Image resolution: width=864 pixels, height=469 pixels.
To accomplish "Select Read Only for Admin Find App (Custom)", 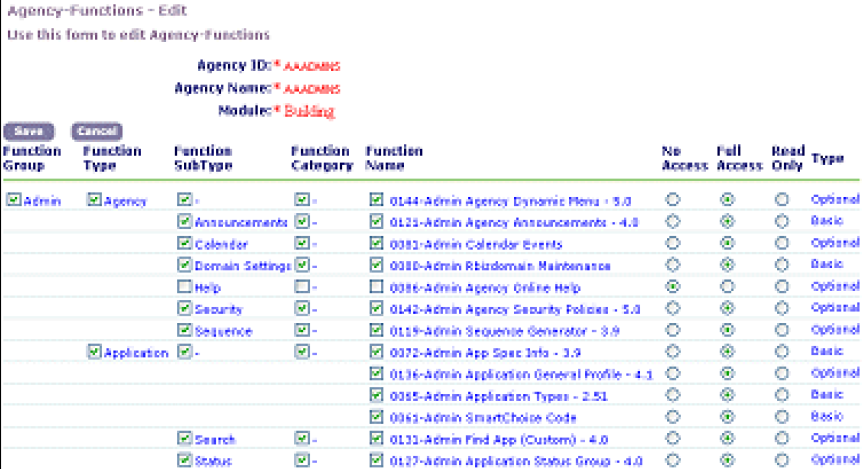I will [782, 439].
